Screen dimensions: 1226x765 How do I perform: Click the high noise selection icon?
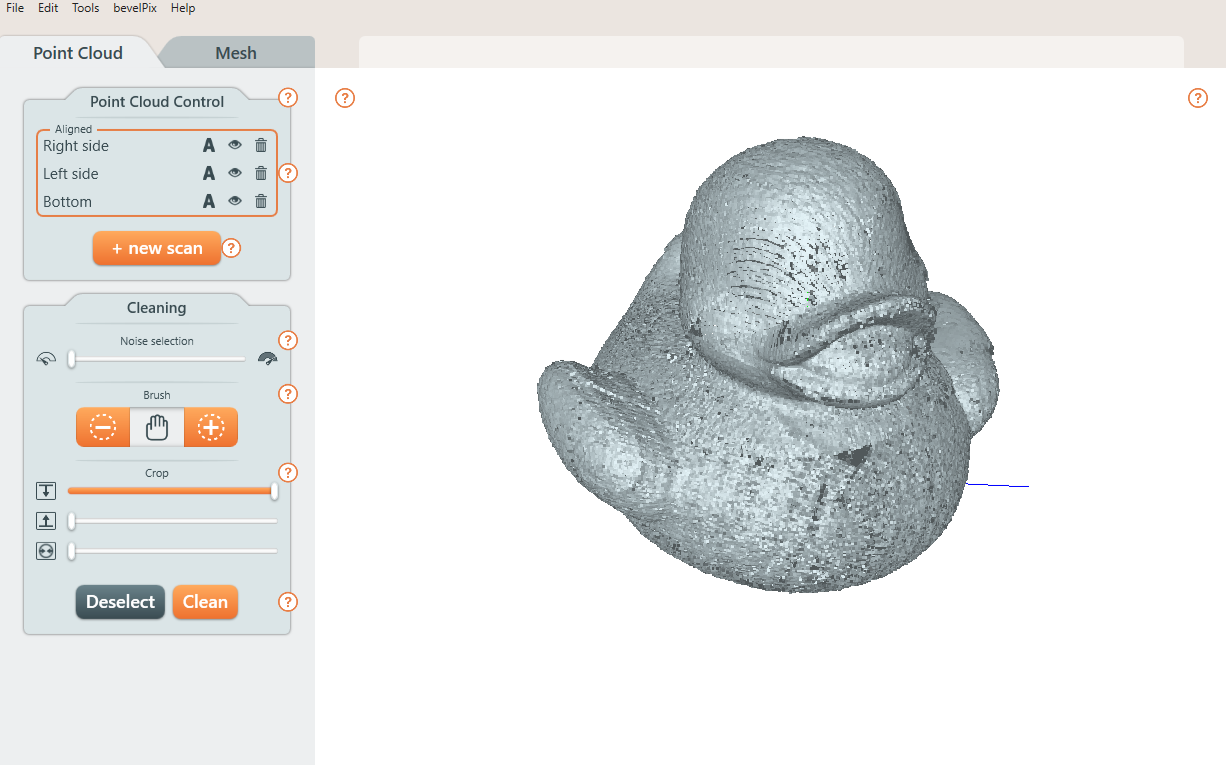(267, 359)
